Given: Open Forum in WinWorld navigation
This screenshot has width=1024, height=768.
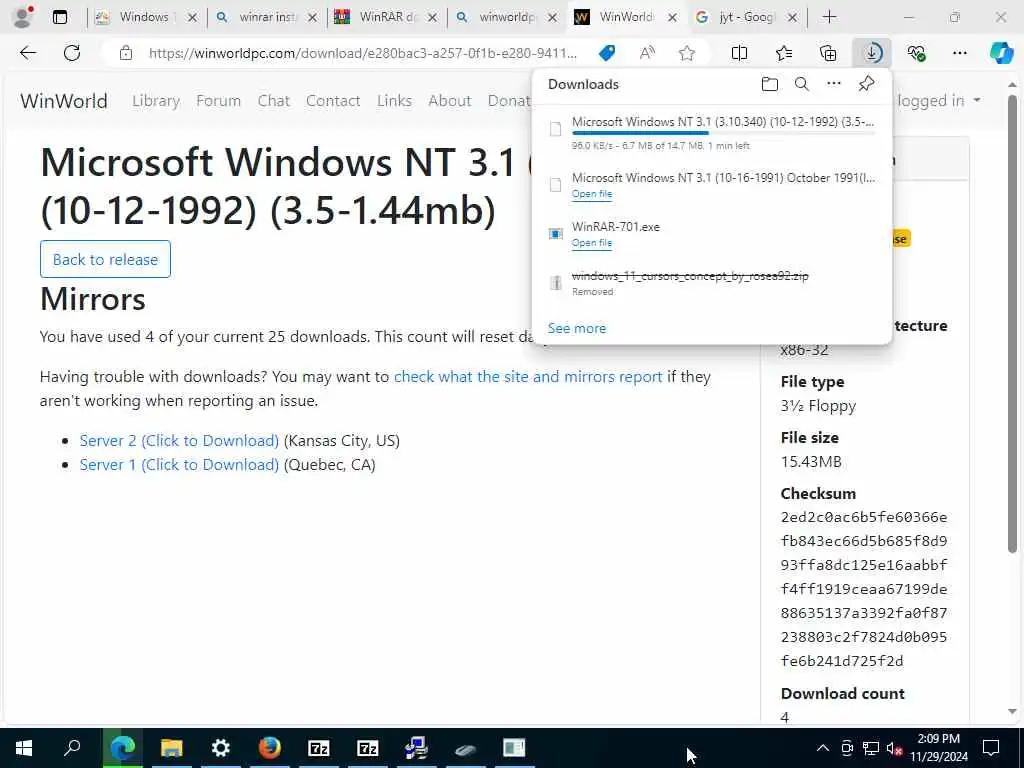Looking at the screenshot, I should click(219, 101).
